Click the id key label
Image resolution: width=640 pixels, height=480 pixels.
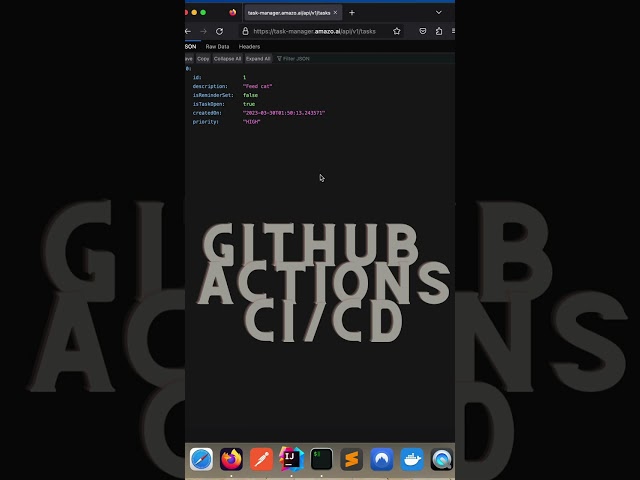tap(197, 78)
